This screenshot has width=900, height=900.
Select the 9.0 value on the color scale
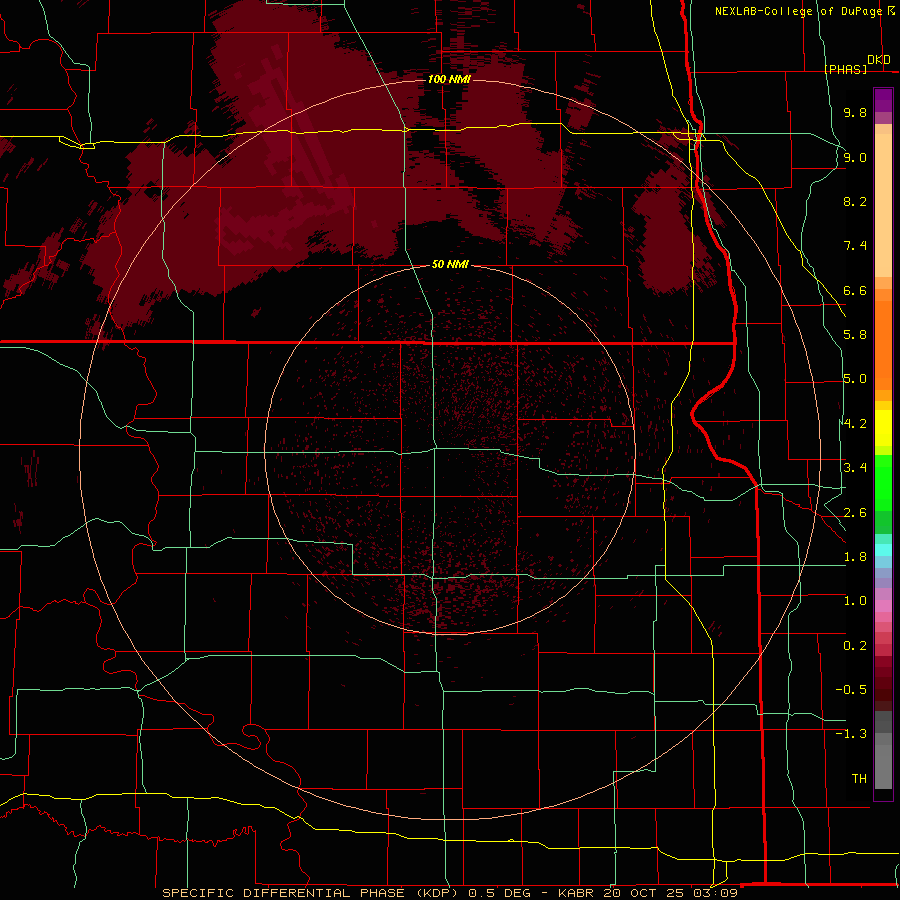click(855, 157)
